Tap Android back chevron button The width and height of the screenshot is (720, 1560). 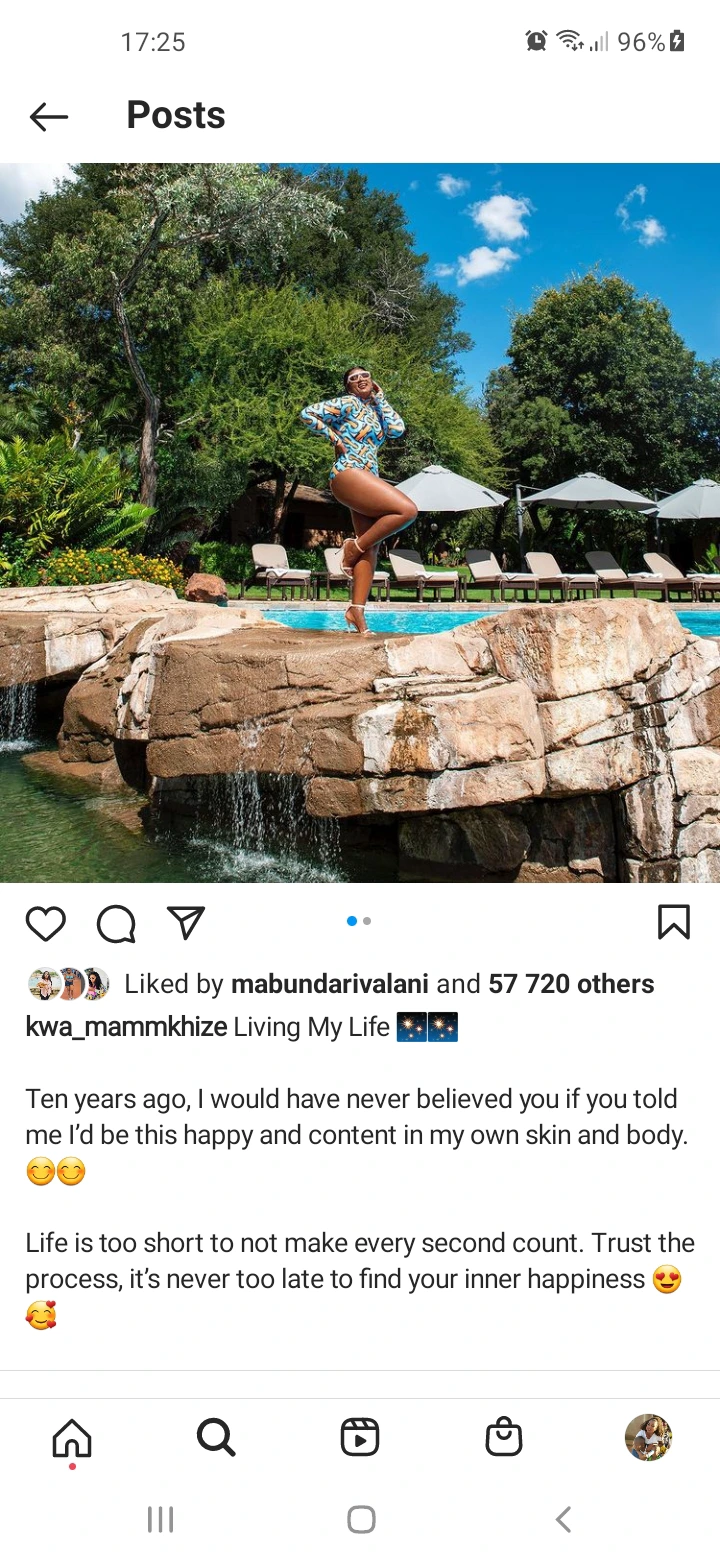(x=563, y=1520)
